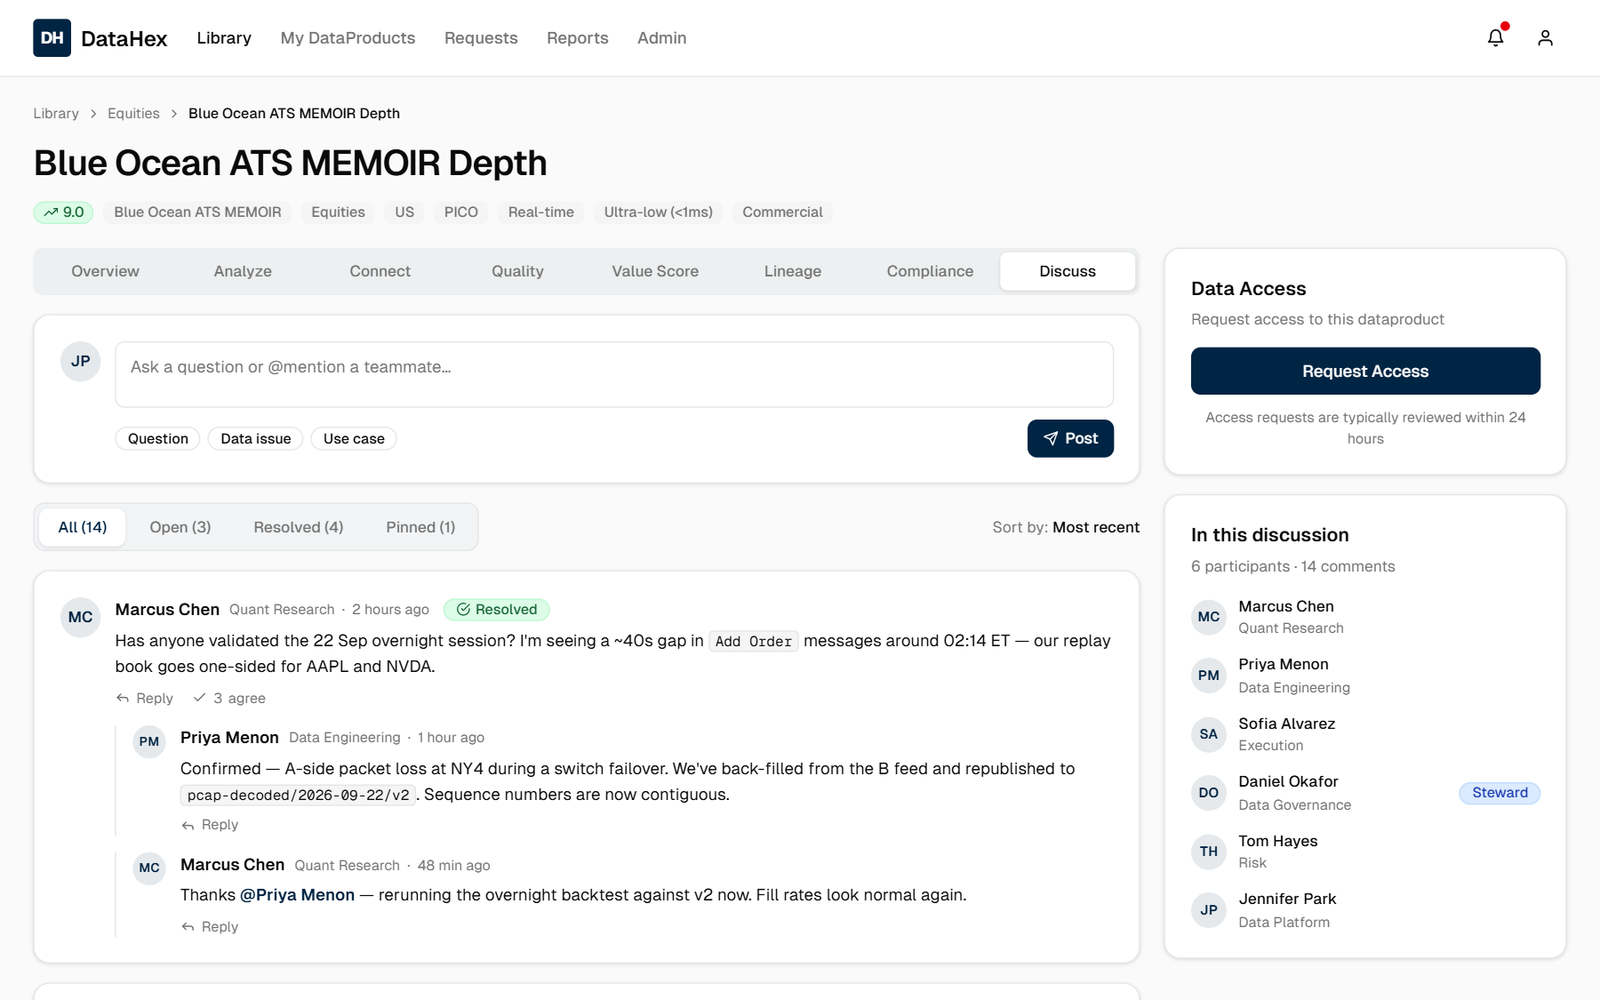This screenshot has width=1600, height=1000.
Task: Filter comments by Resolved (4)
Action: pyautogui.click(x=298, y=527)
